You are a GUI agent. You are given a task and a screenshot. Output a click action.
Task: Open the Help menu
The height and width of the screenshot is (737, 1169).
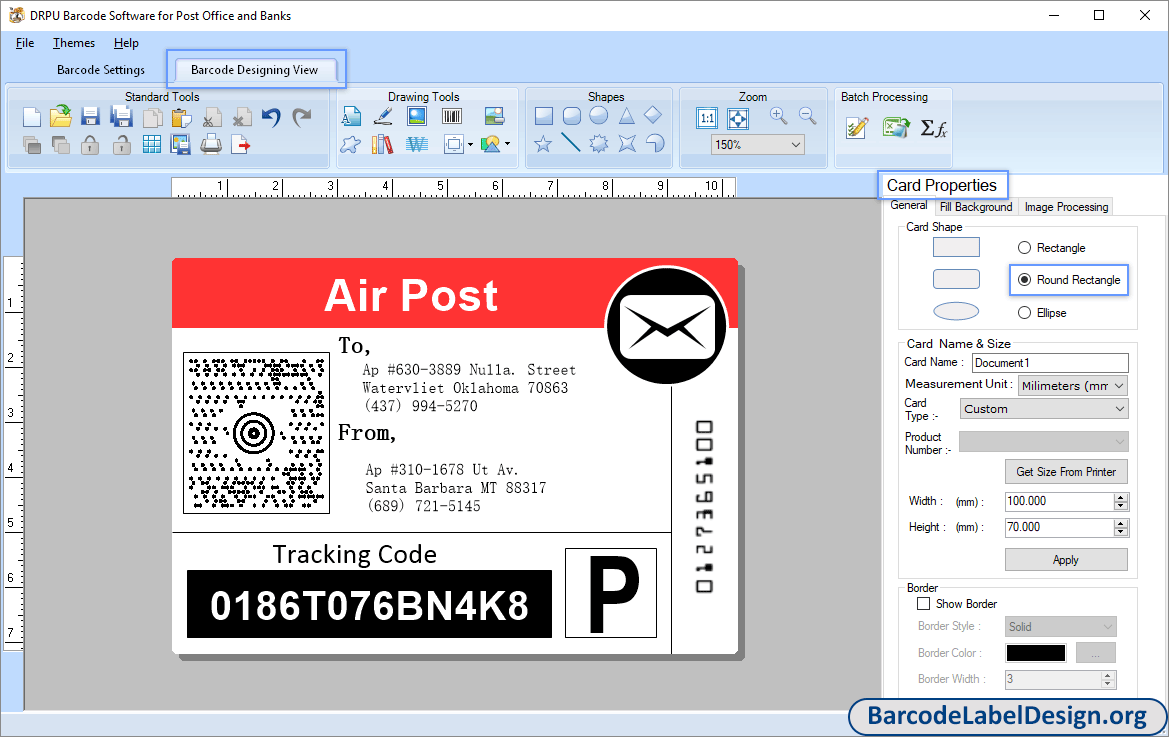coord(126,43)
